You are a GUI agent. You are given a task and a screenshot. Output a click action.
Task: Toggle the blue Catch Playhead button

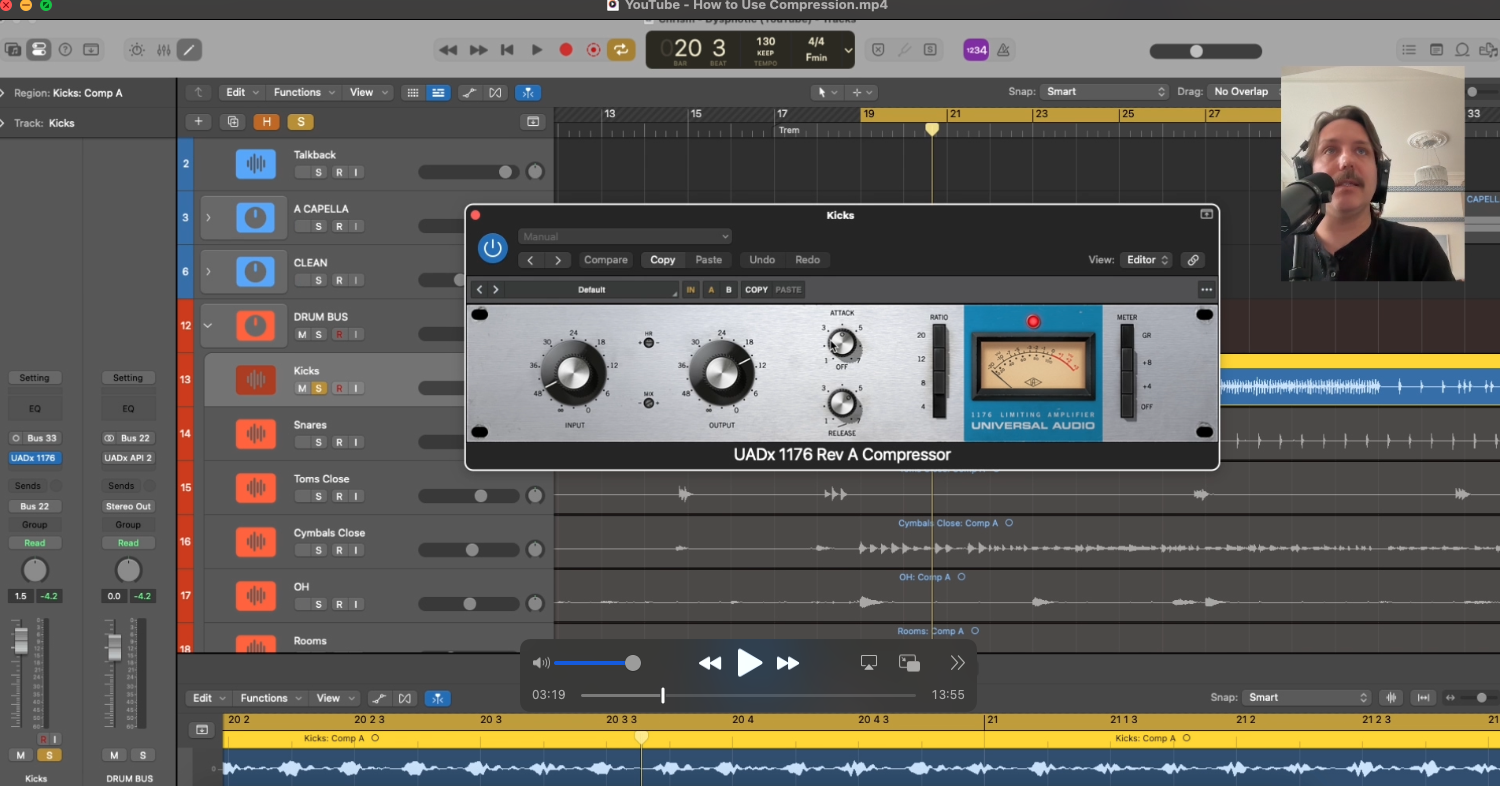[x=528, y=92]
